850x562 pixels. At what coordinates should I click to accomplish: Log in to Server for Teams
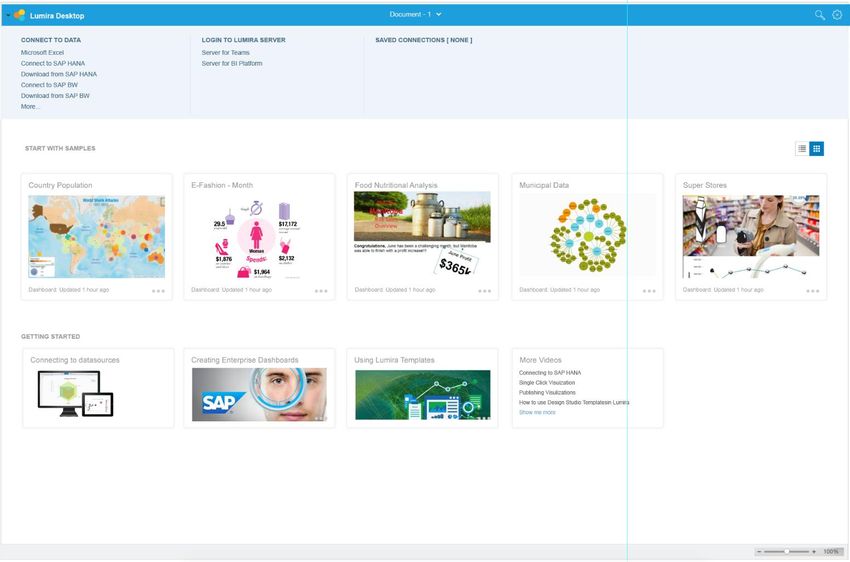(226, 53)
